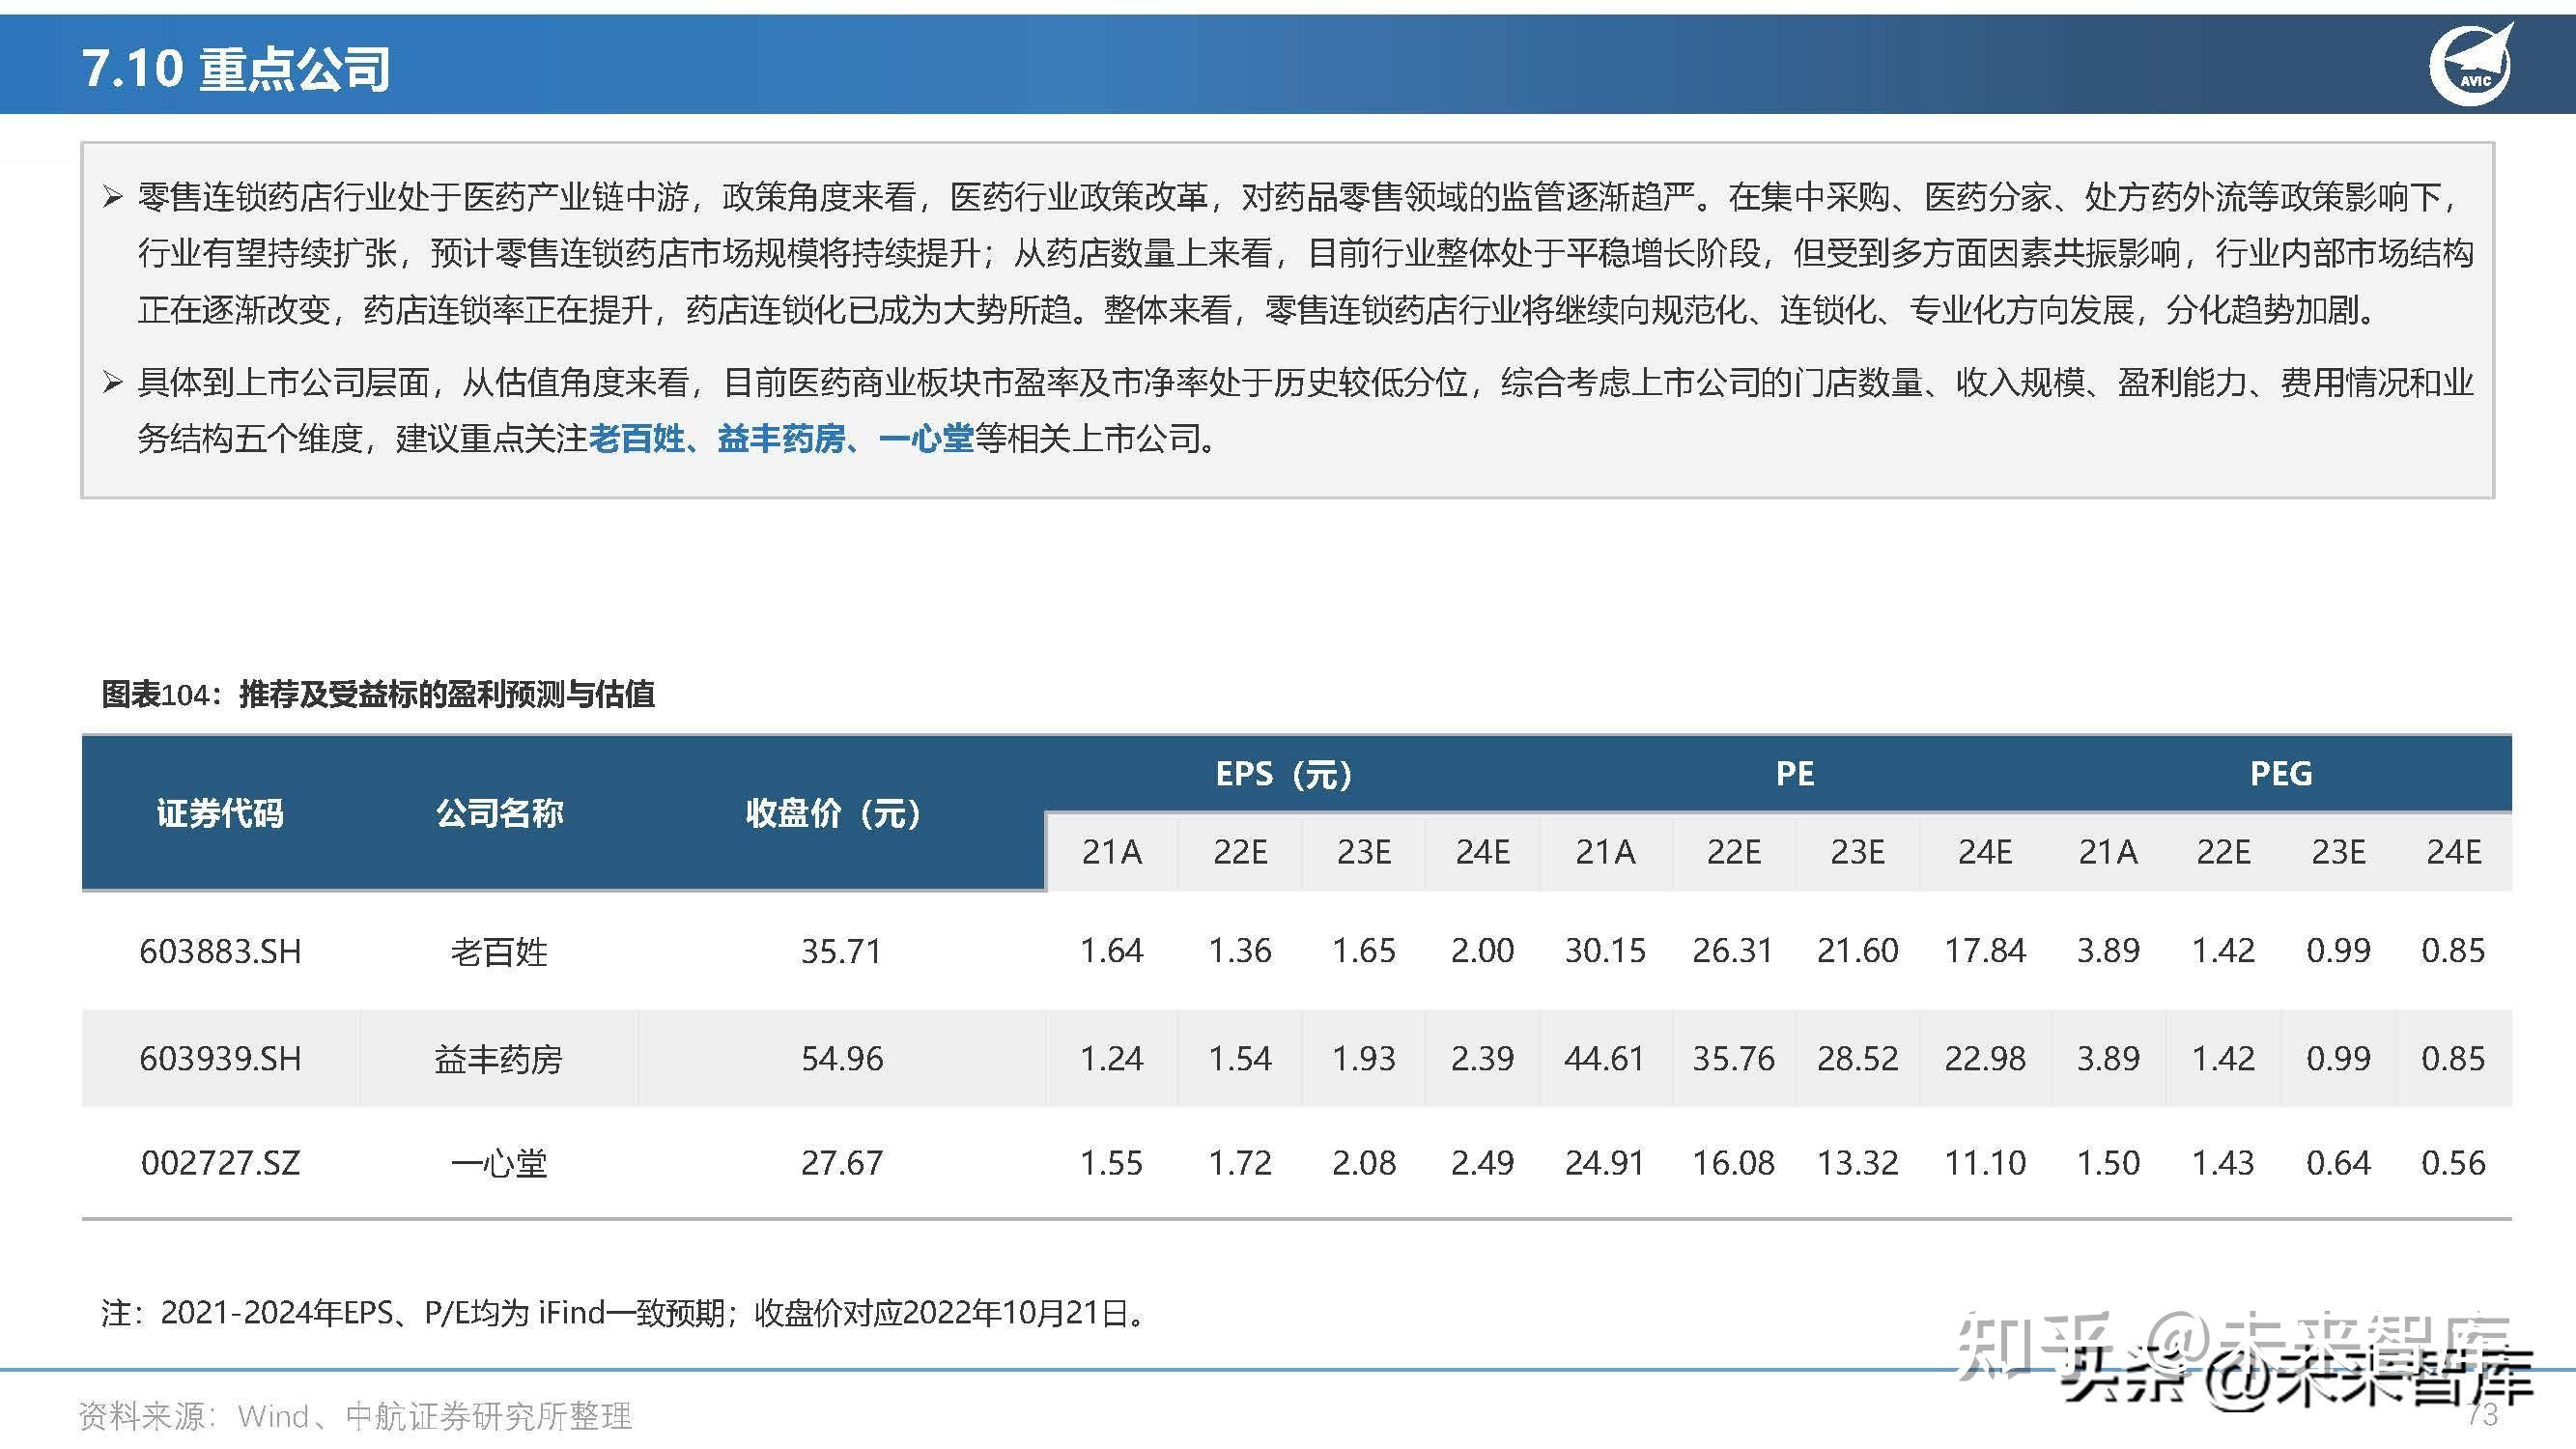Select security code 603939.SH
This screenshot has width=2576, height=1449.
tap(220, 1058)
